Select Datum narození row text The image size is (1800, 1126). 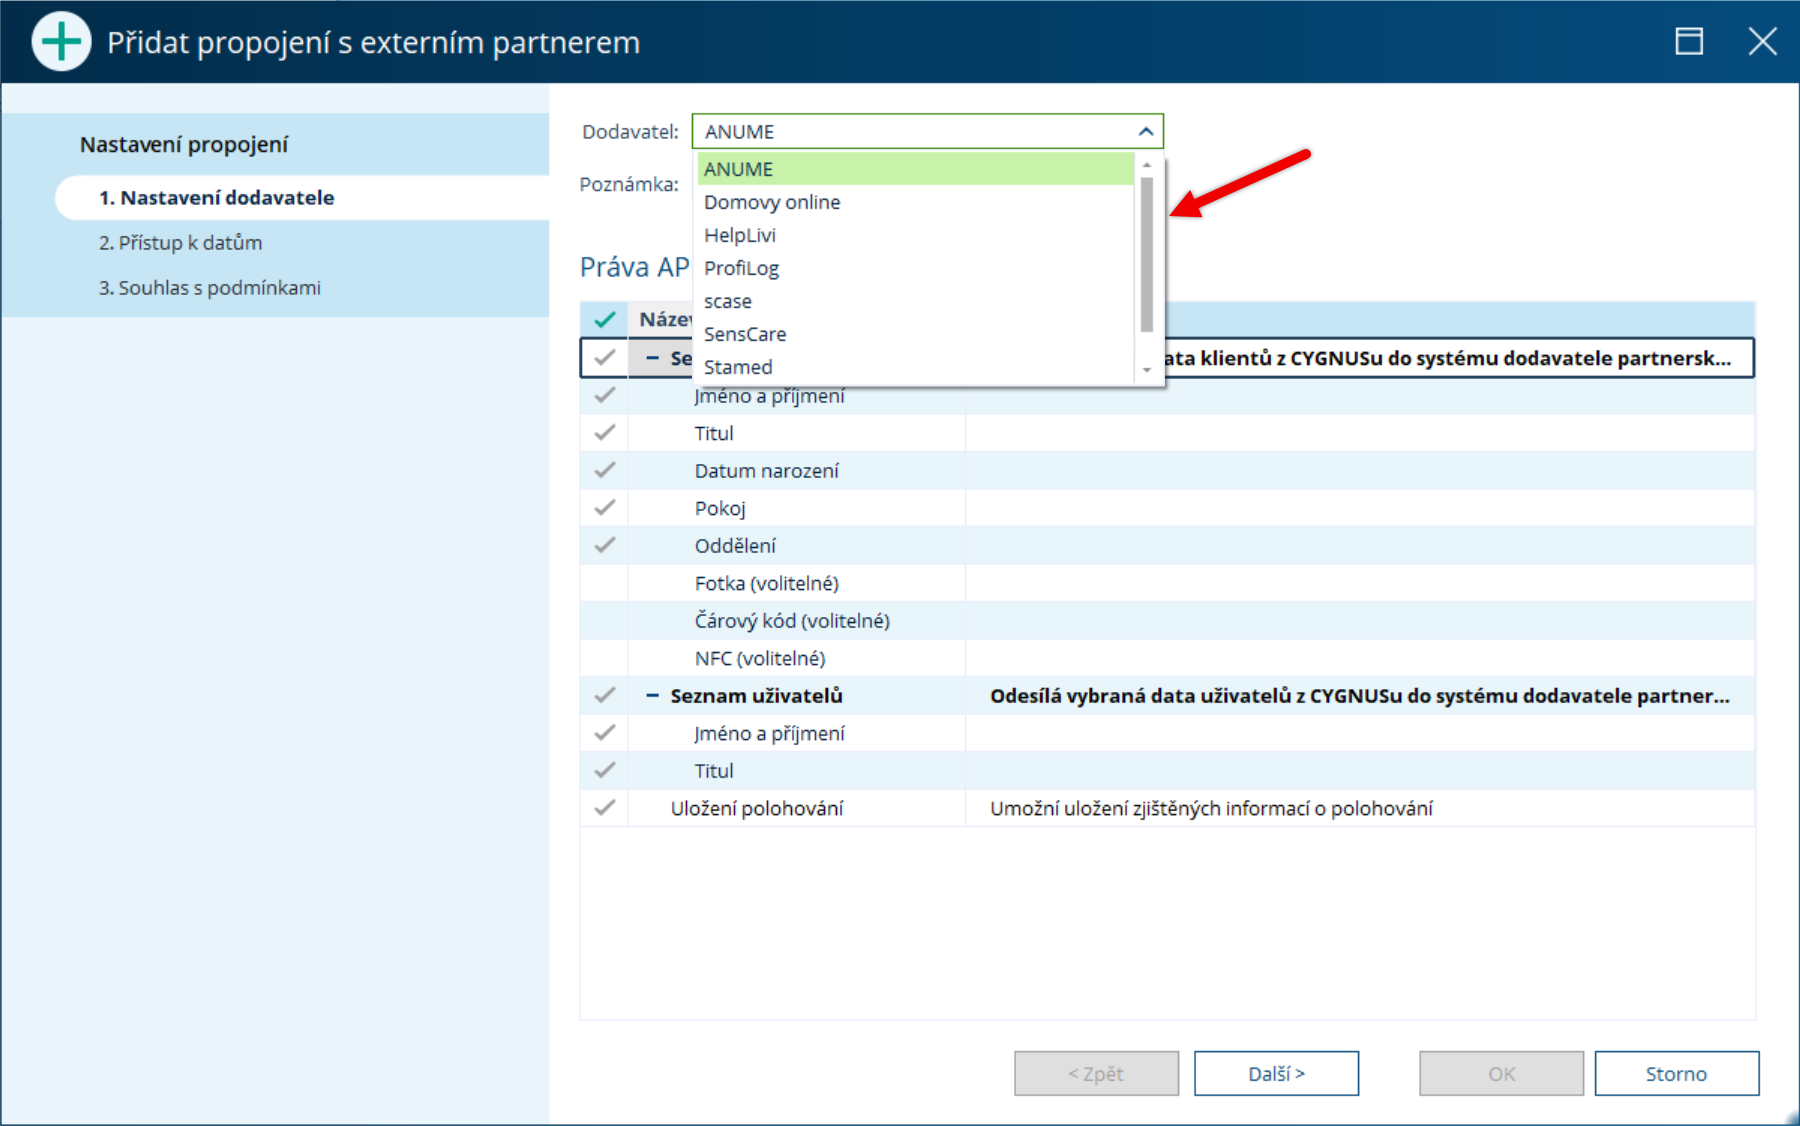click(x=767, y=470)
